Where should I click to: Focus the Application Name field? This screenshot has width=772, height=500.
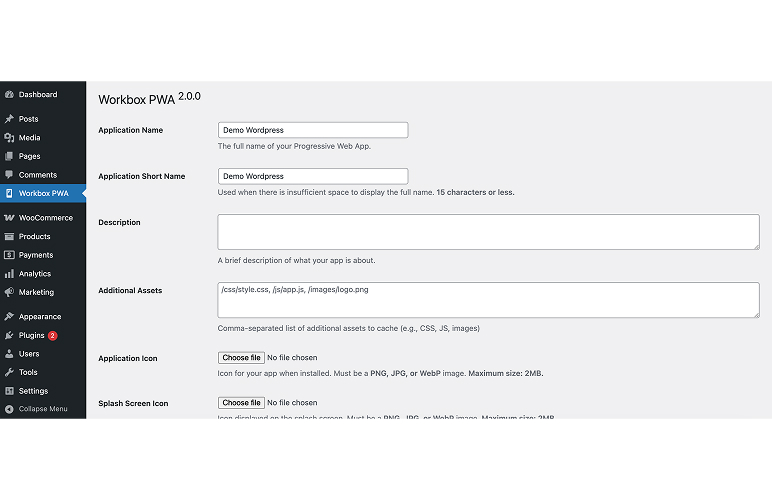coord(313,130)
